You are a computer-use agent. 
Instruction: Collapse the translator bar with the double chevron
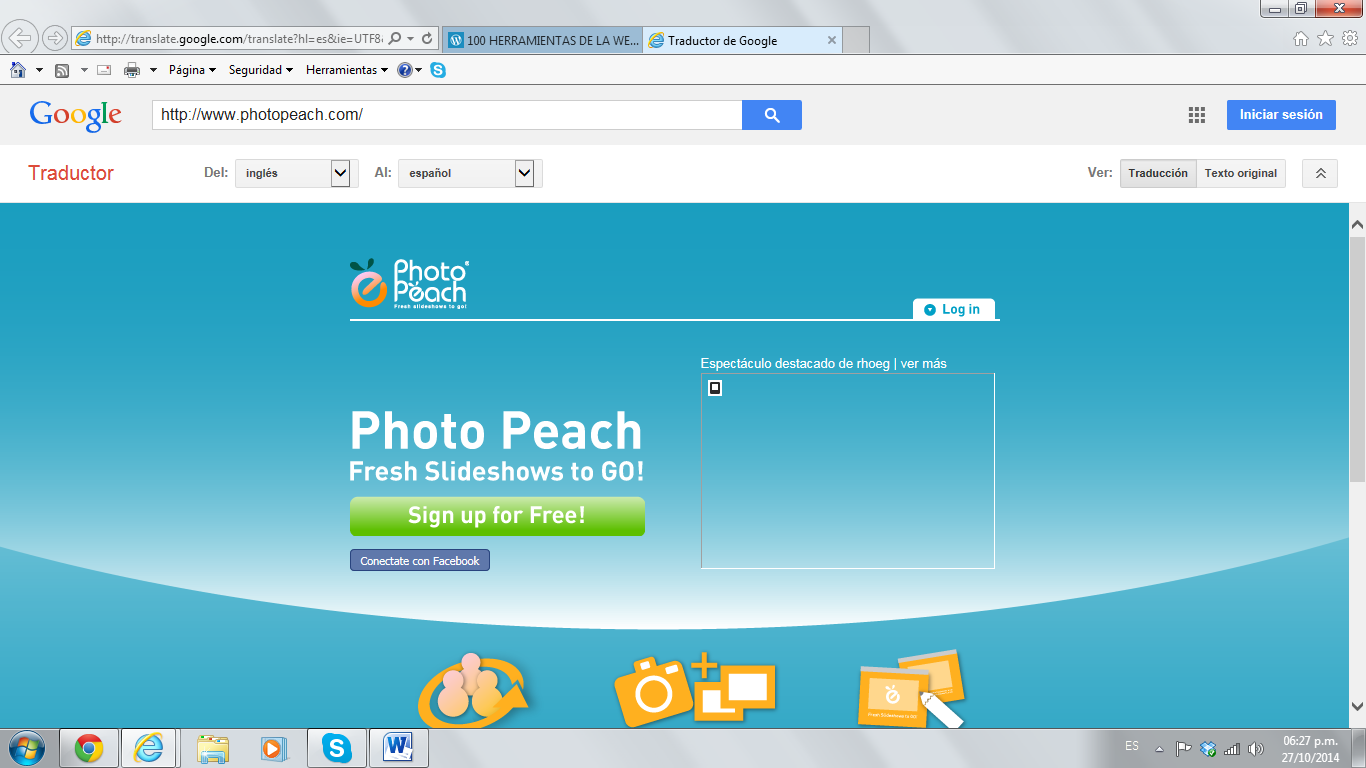[x=1319, y=173]
